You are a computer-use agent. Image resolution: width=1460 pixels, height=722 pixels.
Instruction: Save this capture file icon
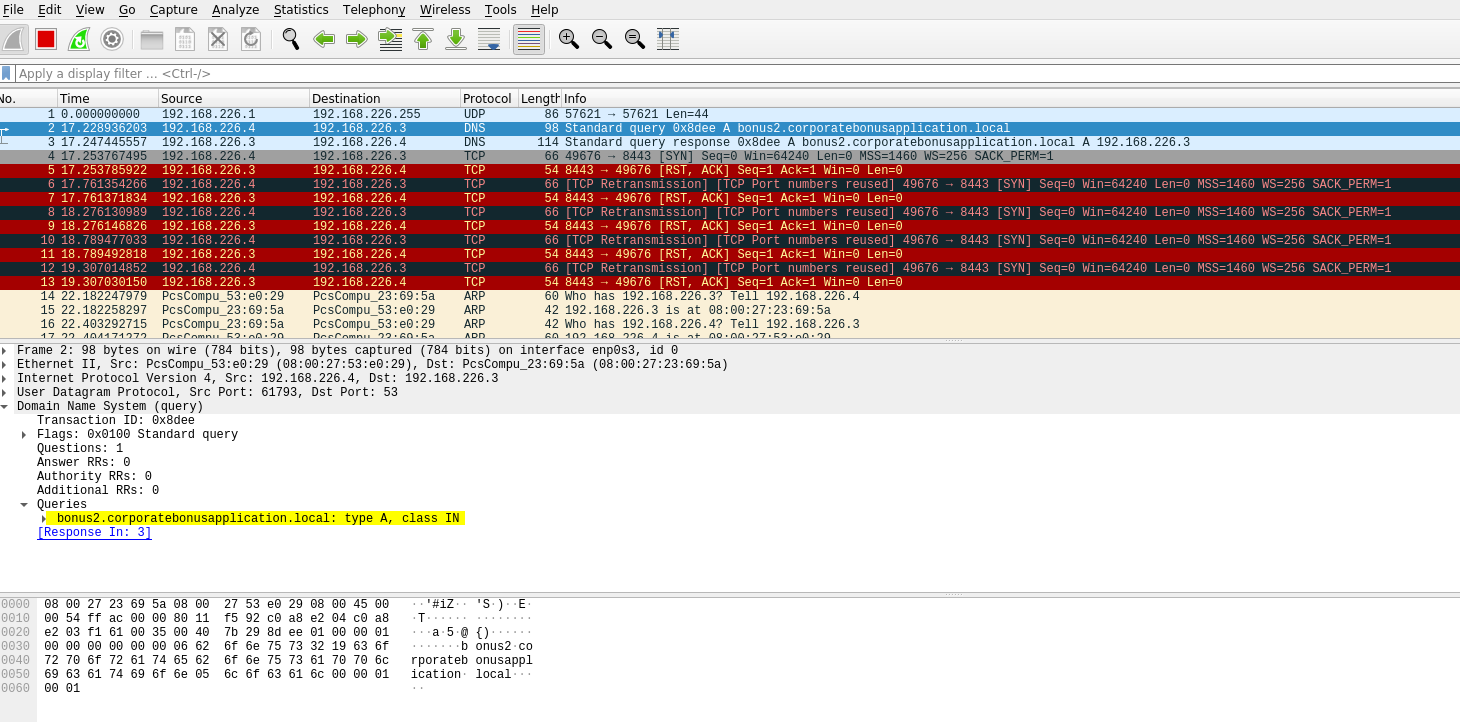click(185, 39)
